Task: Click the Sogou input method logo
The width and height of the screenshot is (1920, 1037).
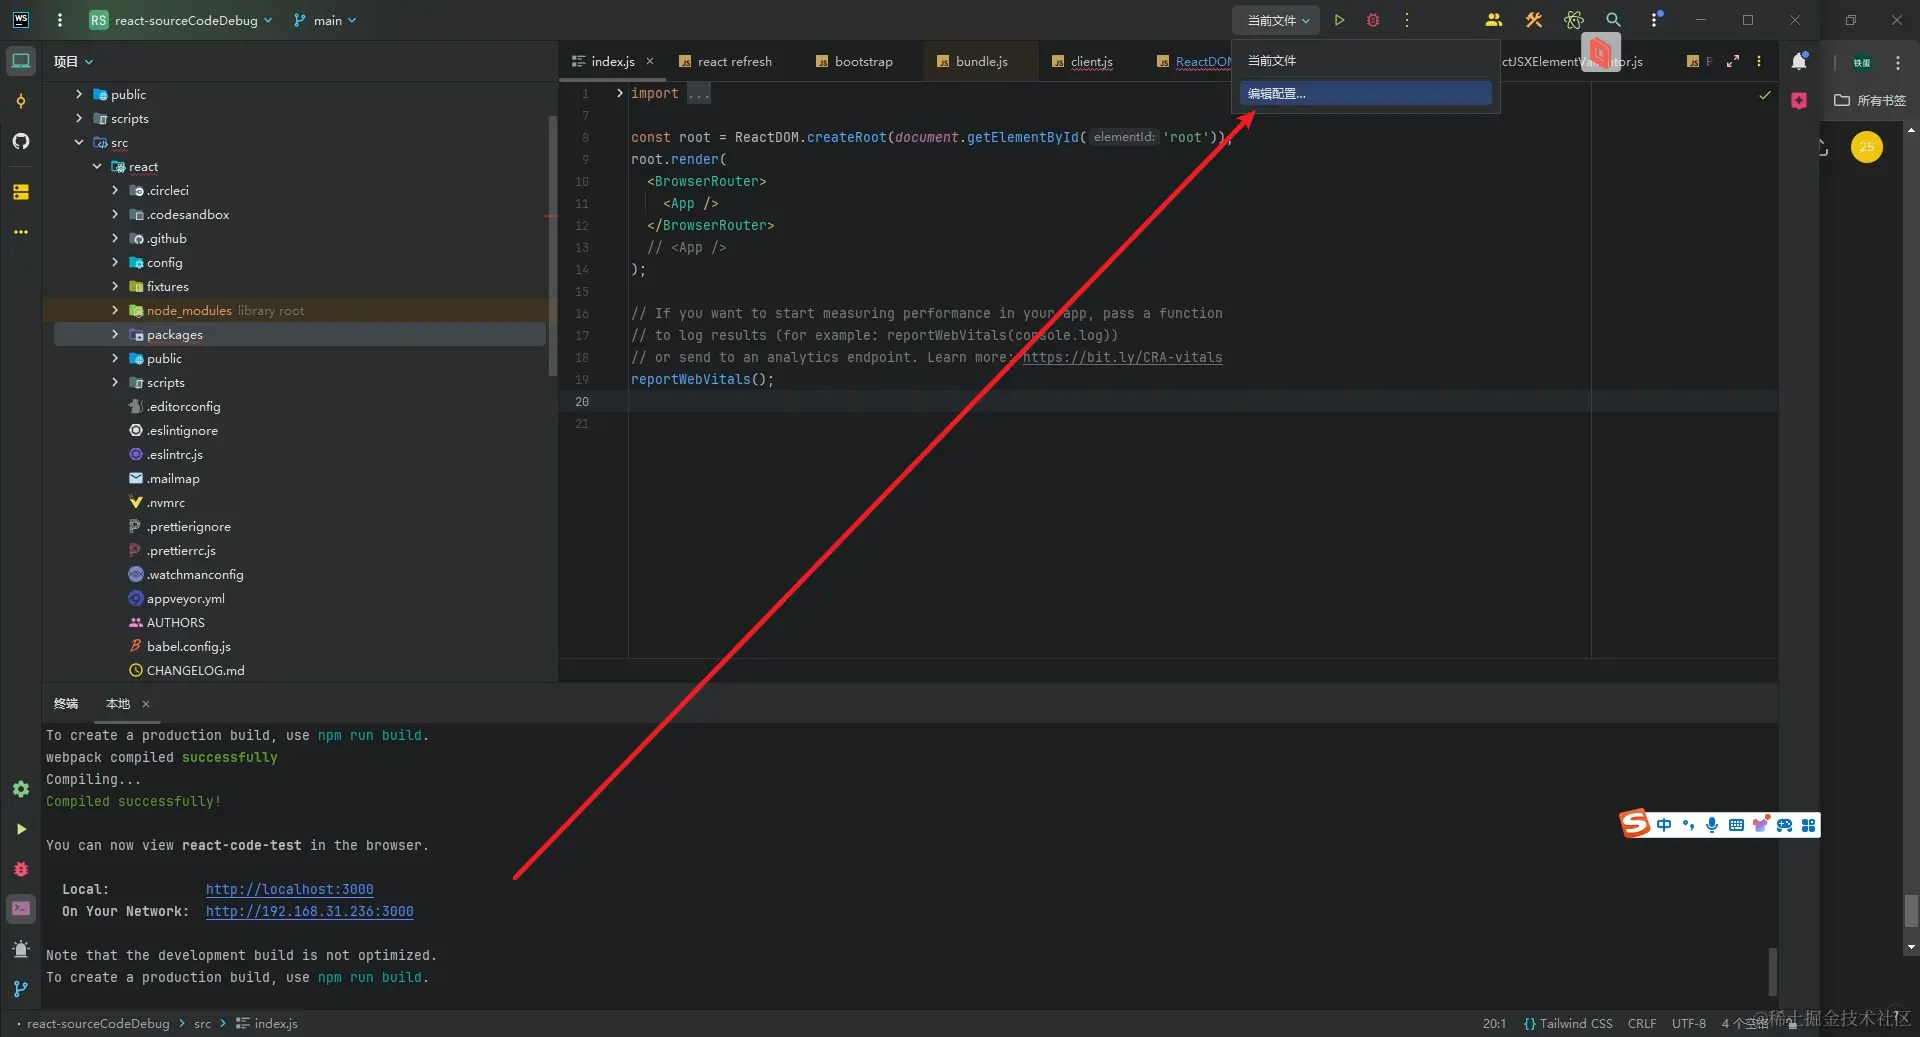Action: click(1635, 824)
